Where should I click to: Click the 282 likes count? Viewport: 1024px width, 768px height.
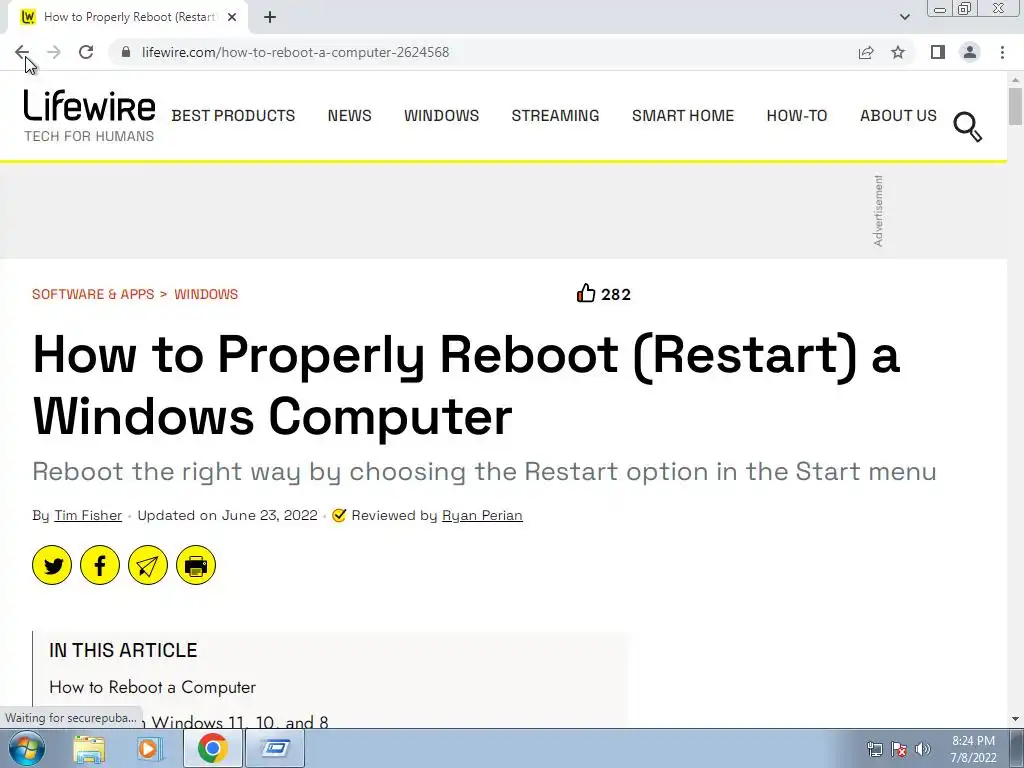click(616, 295)
